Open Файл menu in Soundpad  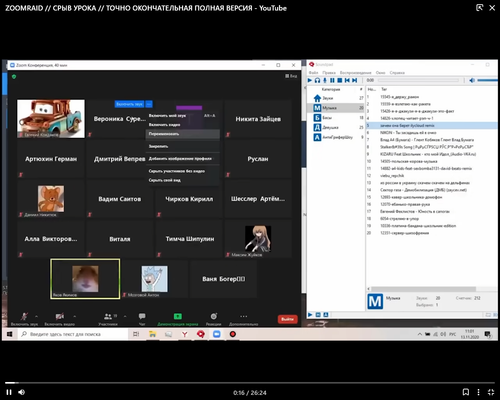(x=313, y=73)
